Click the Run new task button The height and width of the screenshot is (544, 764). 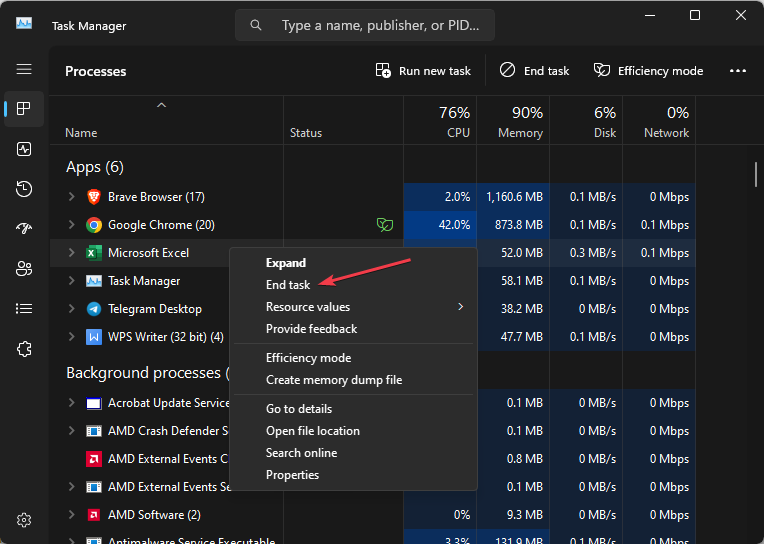click(423, 71)
